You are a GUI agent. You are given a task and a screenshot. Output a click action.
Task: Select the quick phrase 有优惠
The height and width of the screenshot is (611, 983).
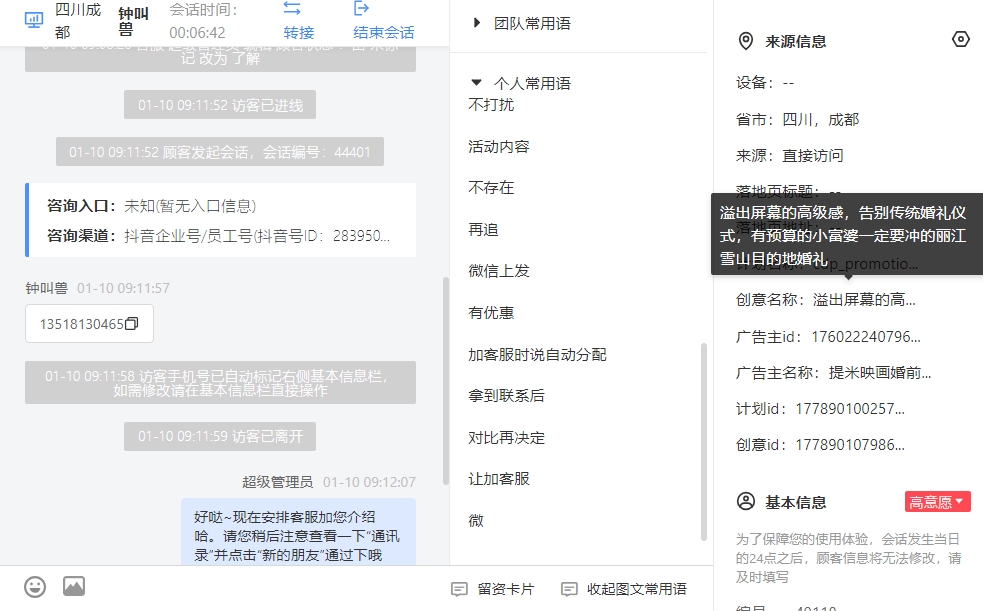491,313
